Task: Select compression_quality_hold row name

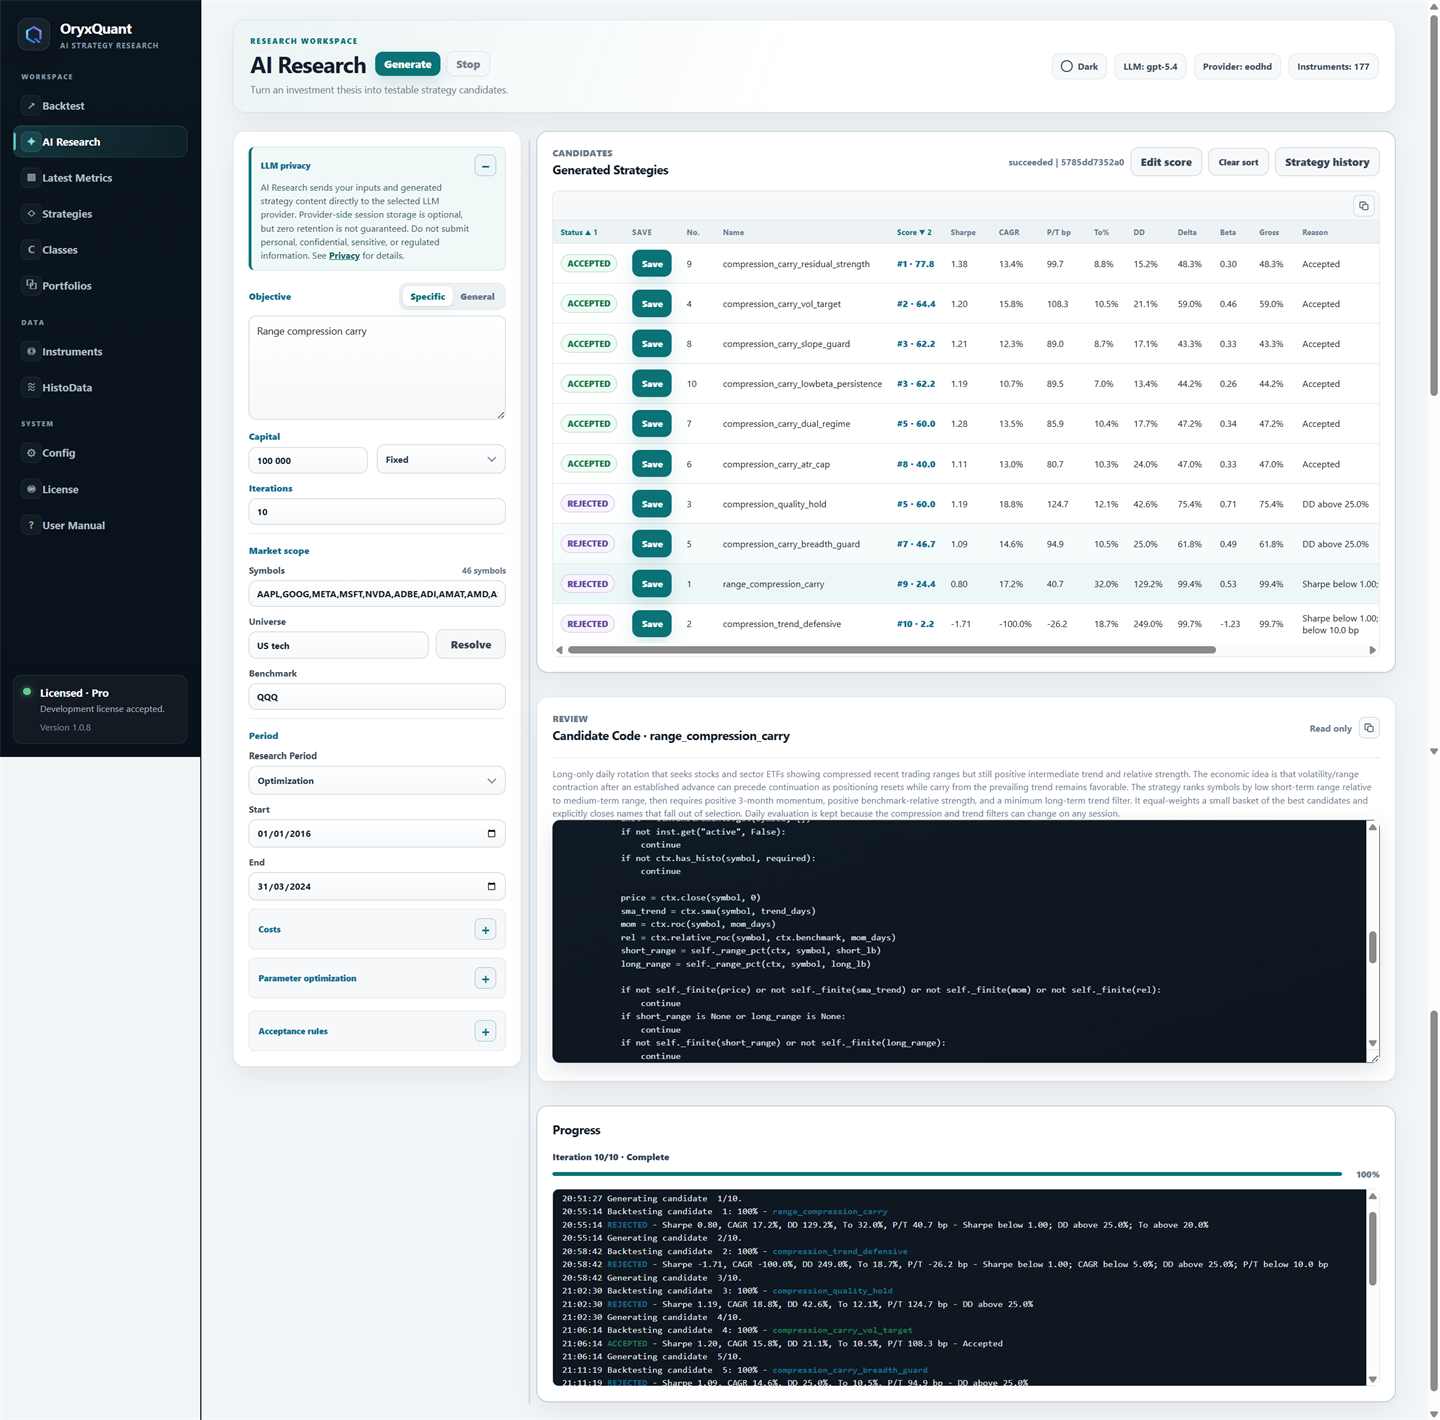Action: [774, 505]
